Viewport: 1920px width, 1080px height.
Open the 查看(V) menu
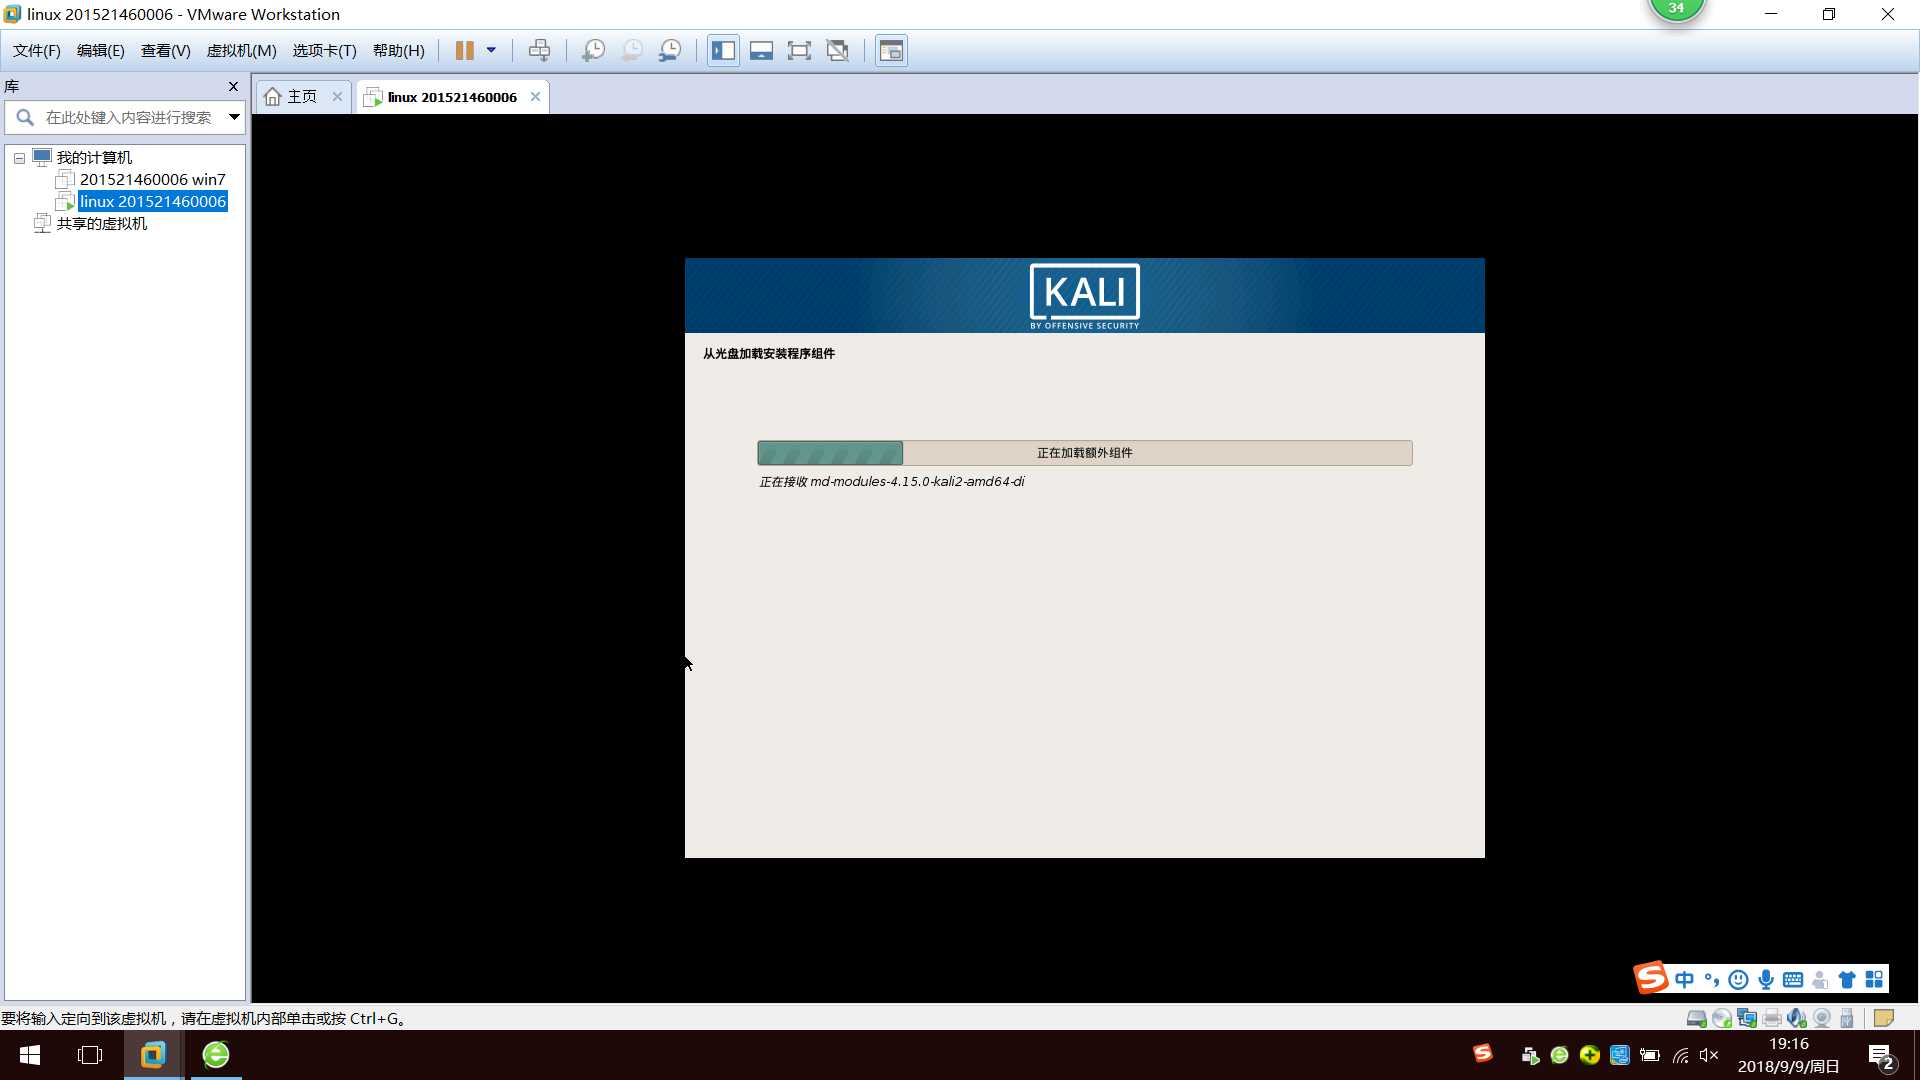click(165, 51)
